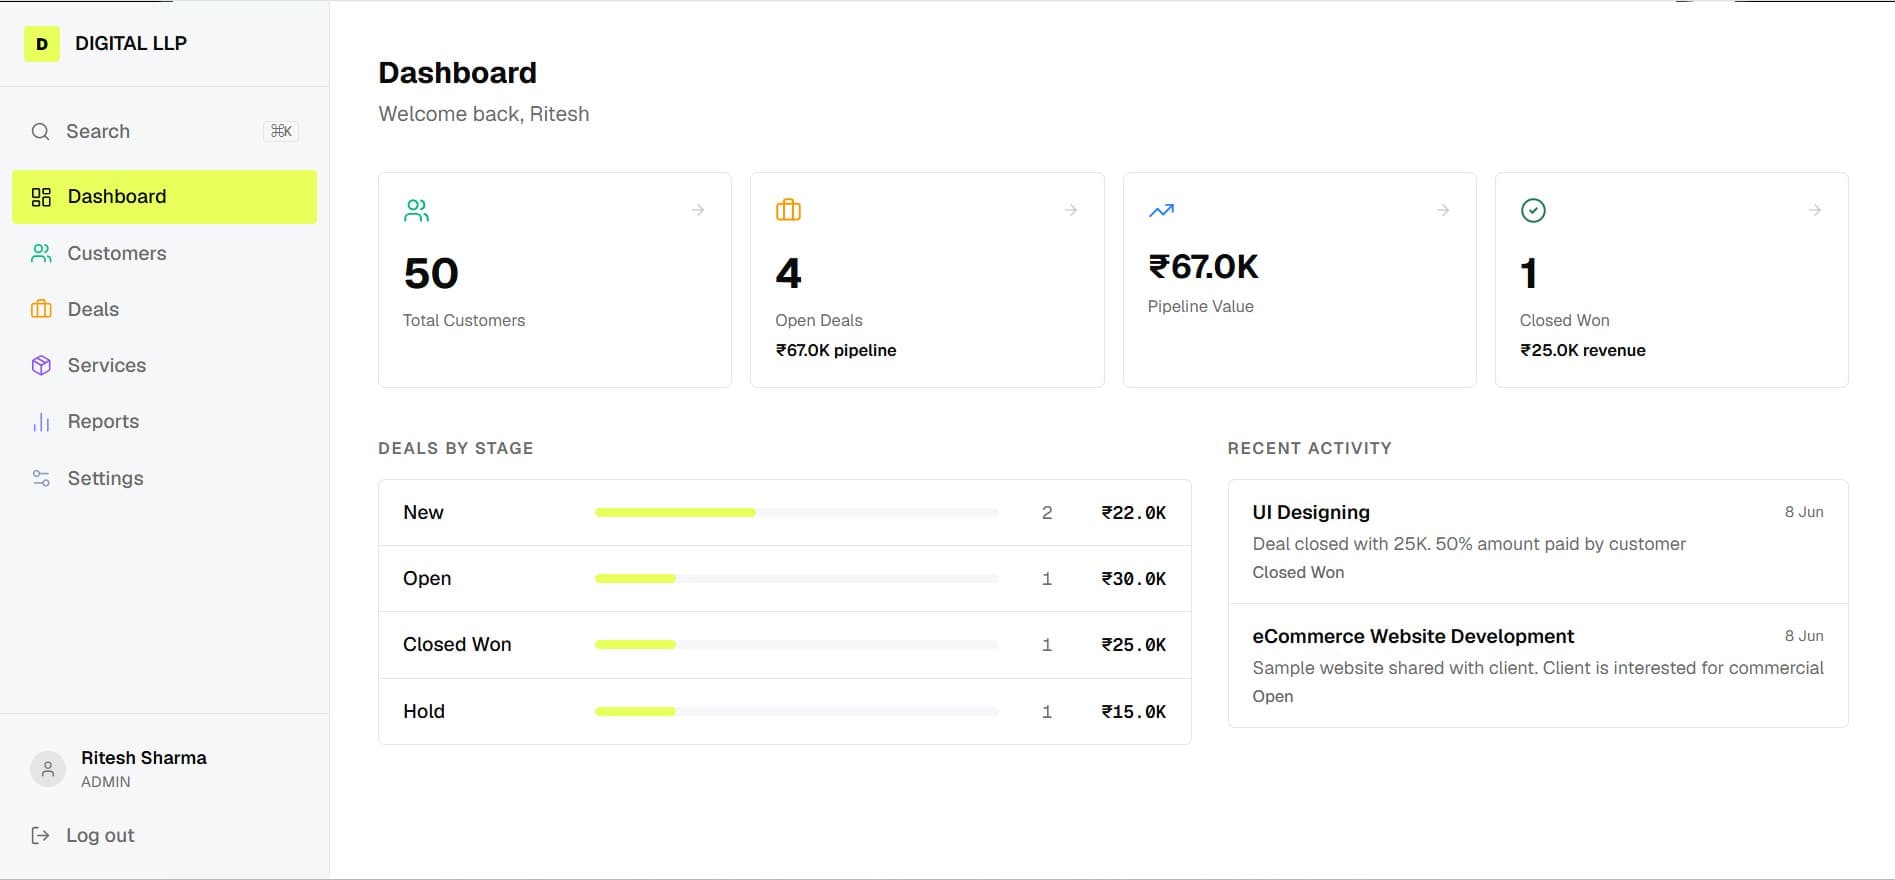Click the New stage progress bar
The image size is (1895, 880).
[797, 513]
